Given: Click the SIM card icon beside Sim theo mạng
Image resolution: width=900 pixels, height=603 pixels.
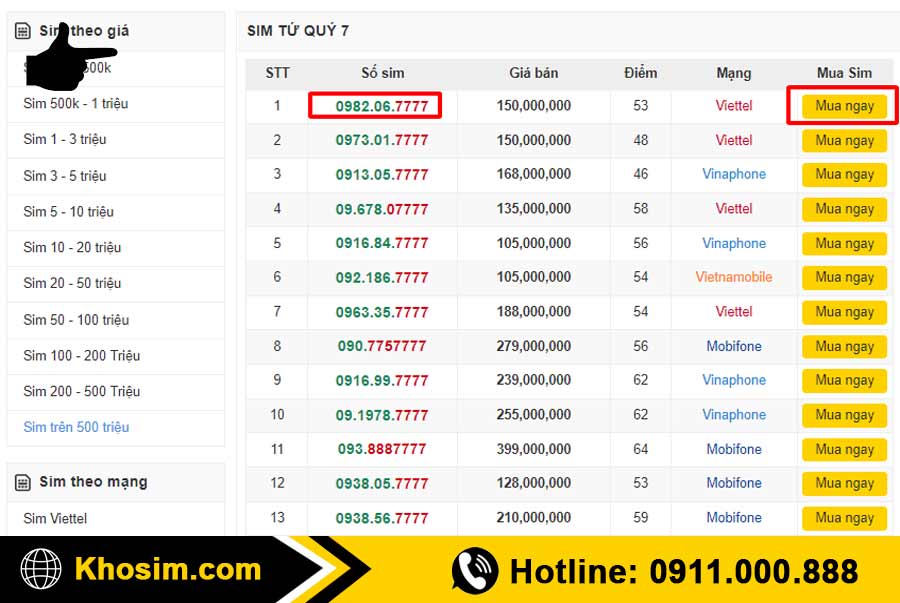Looking at the screenshot, I should [23, 483].
